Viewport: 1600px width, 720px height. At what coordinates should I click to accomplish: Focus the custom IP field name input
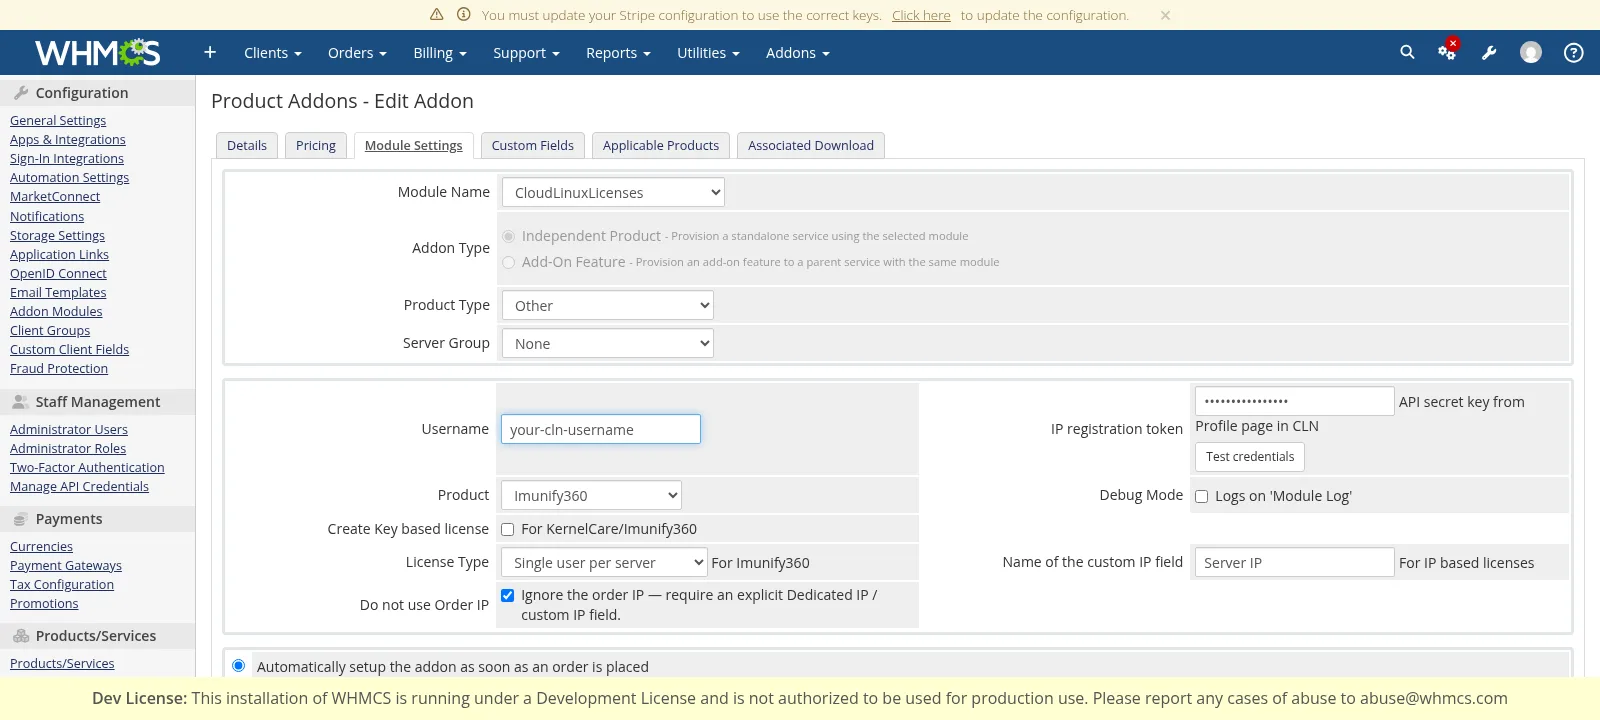[x=1294, y=562]
